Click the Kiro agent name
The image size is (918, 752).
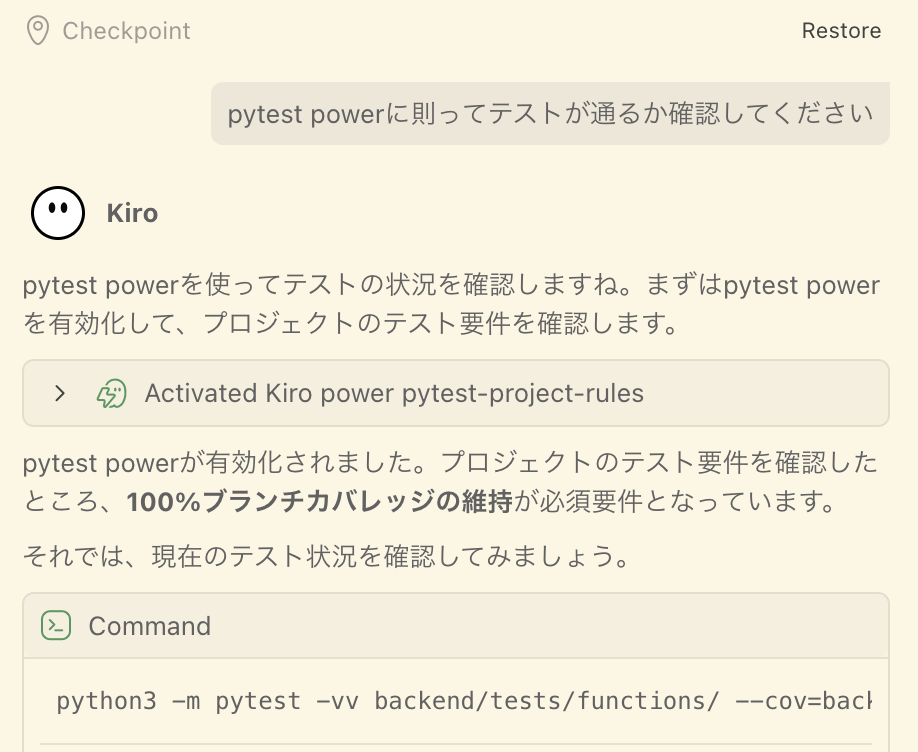(x=132, y=213)
